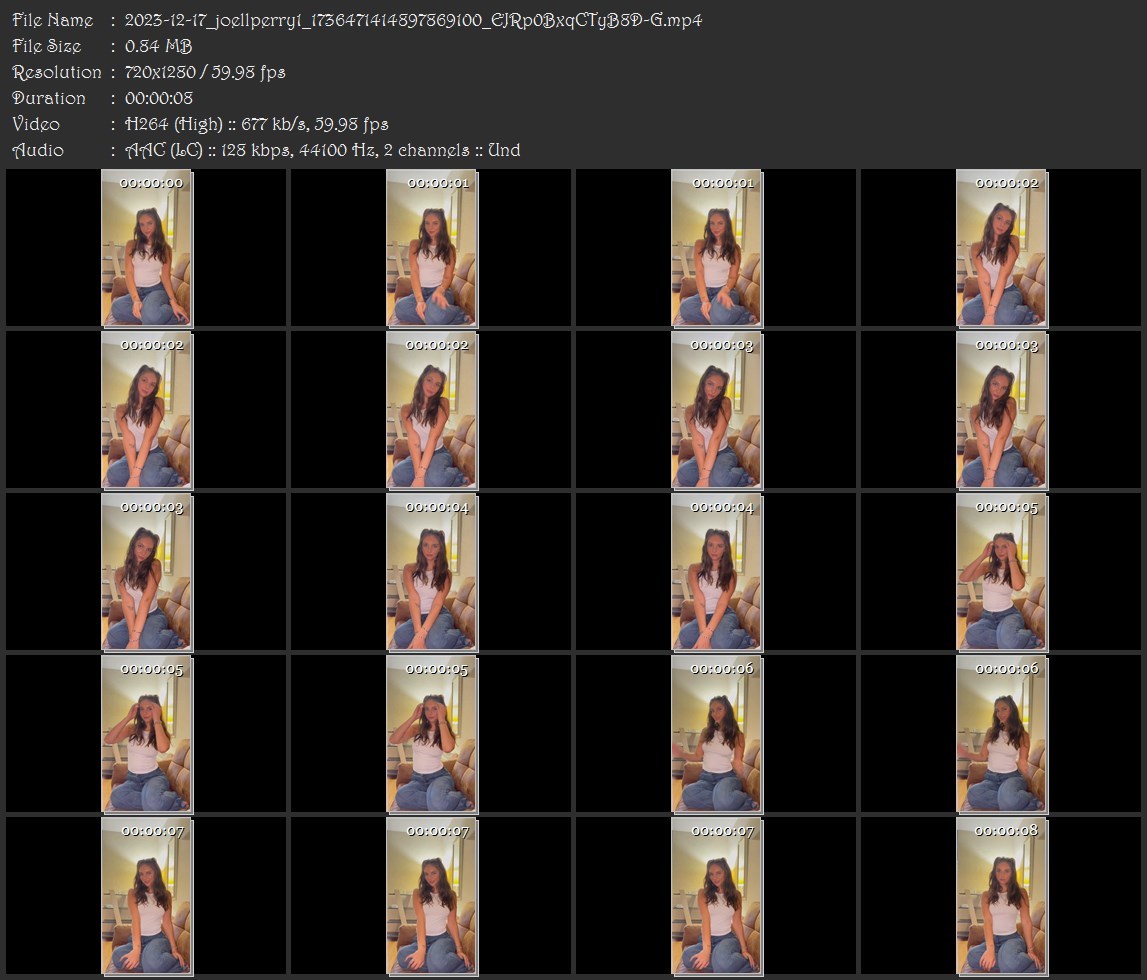The image size is (1147, 980).
Task: Select the final thumbnail stamped 00:00:08
Action: 1001,896
